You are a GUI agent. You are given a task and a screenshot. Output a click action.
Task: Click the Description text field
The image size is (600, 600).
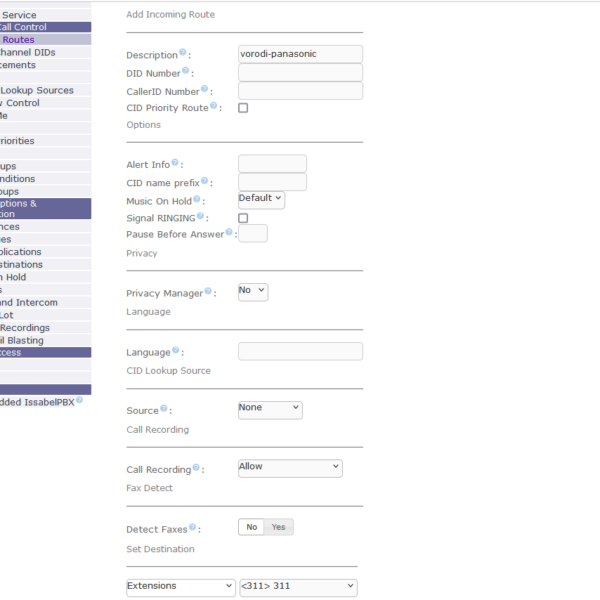pyautogui.click(x=300, y=54)
